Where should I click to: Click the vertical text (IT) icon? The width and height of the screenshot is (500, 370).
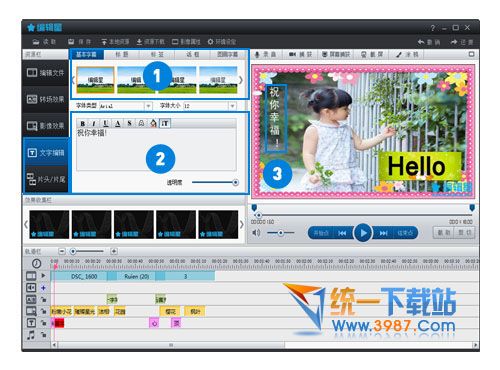[165, 124]
